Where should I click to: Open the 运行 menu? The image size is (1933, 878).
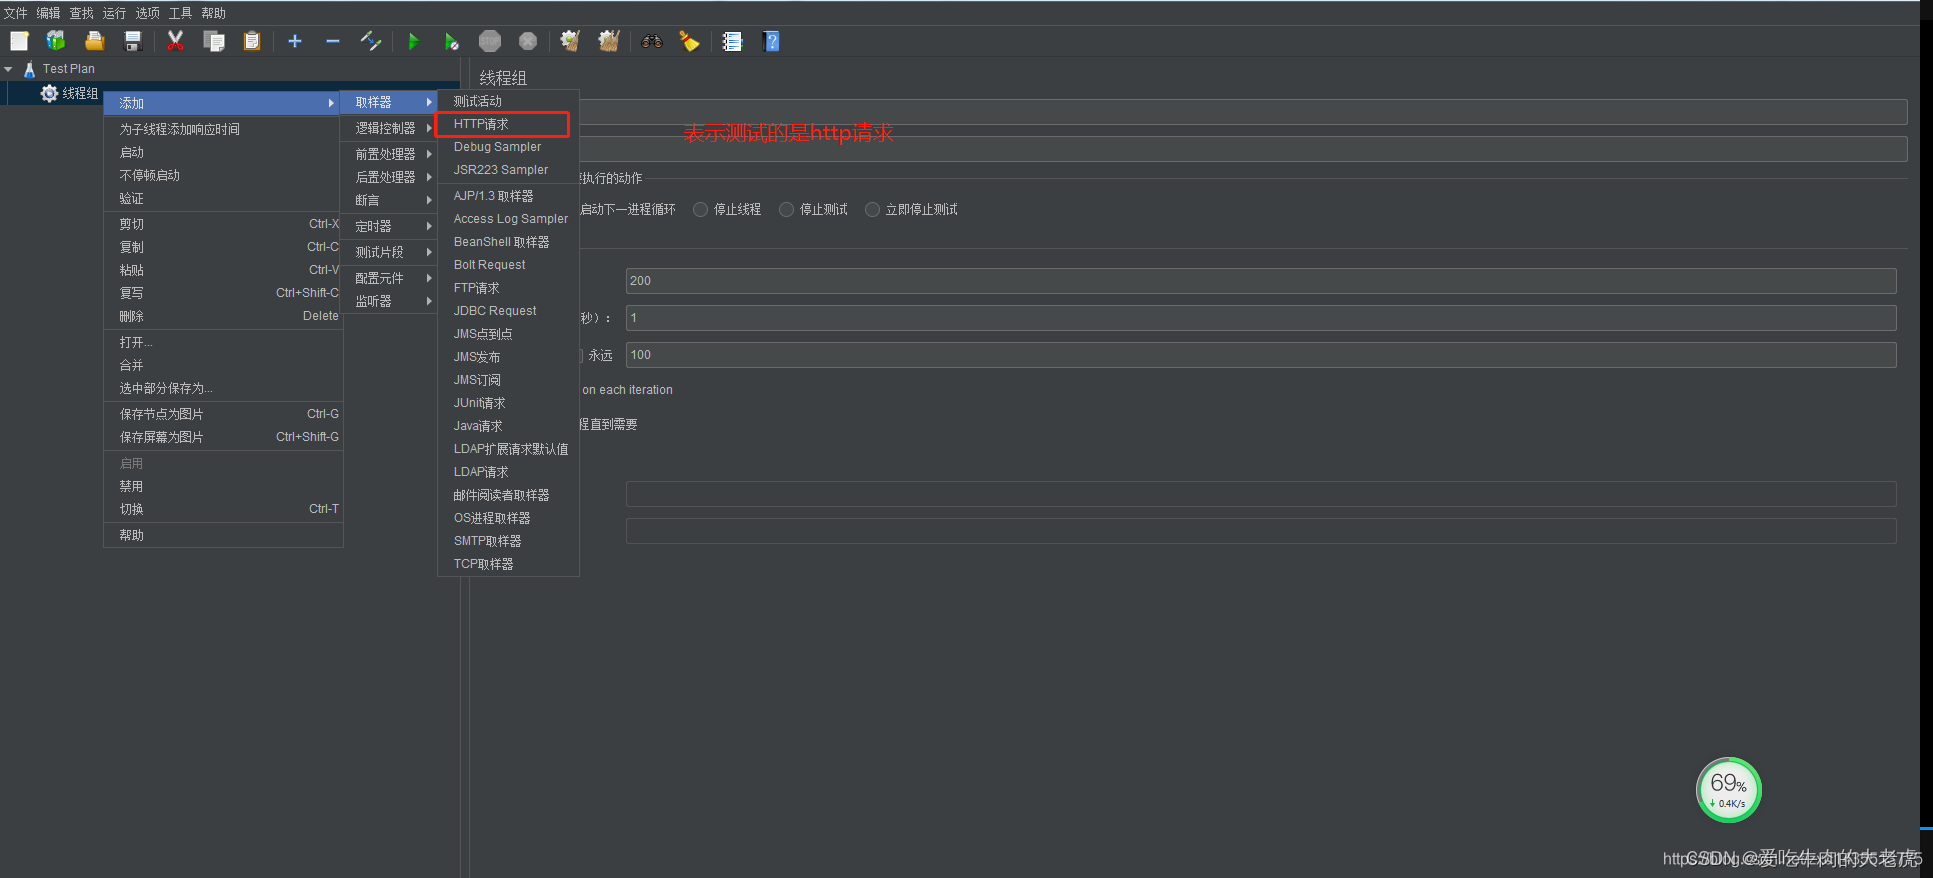point(114,13)
